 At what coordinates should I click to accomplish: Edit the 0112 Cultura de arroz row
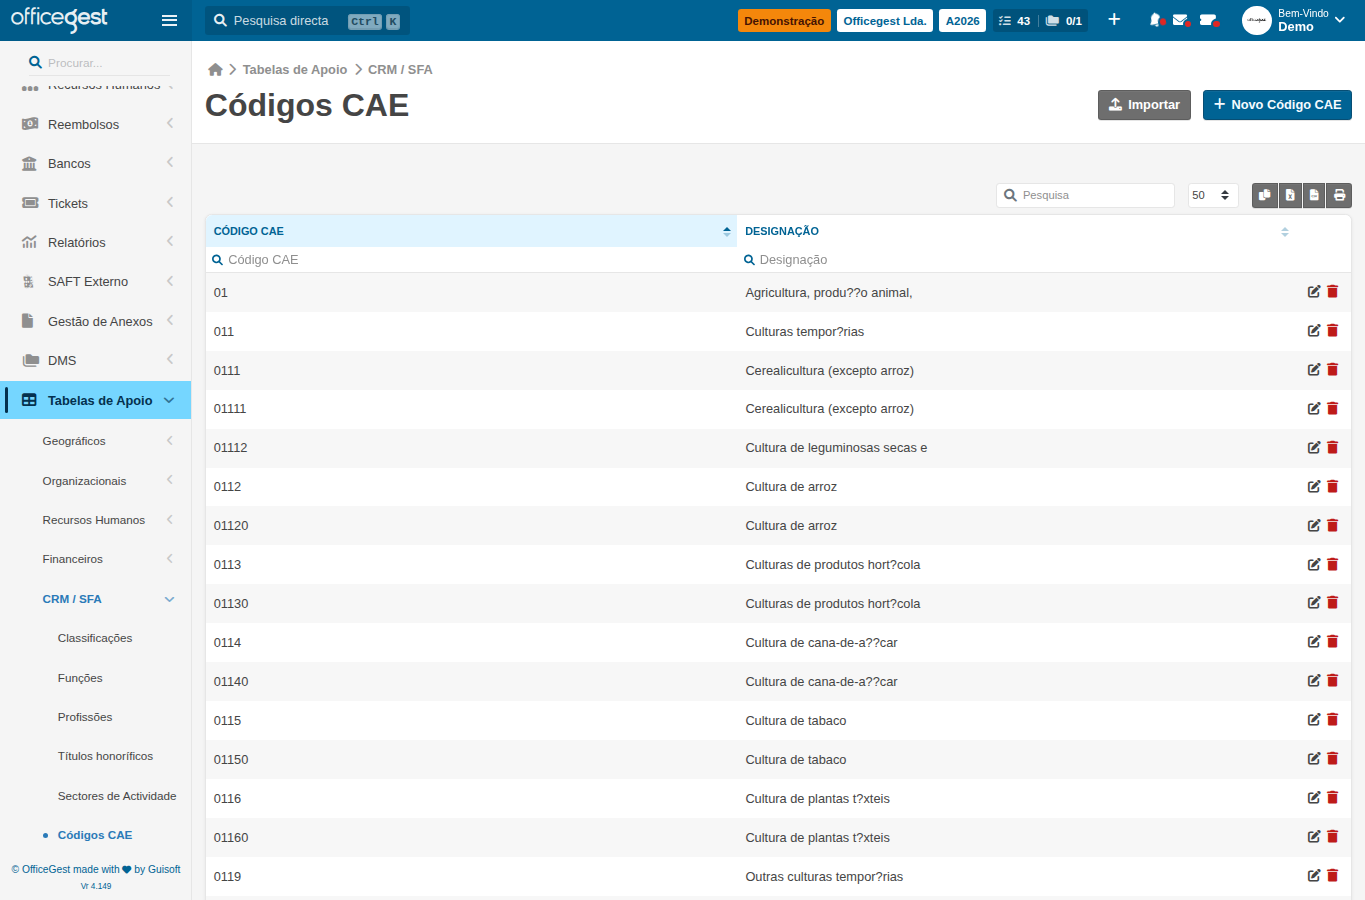[1314, 486]
